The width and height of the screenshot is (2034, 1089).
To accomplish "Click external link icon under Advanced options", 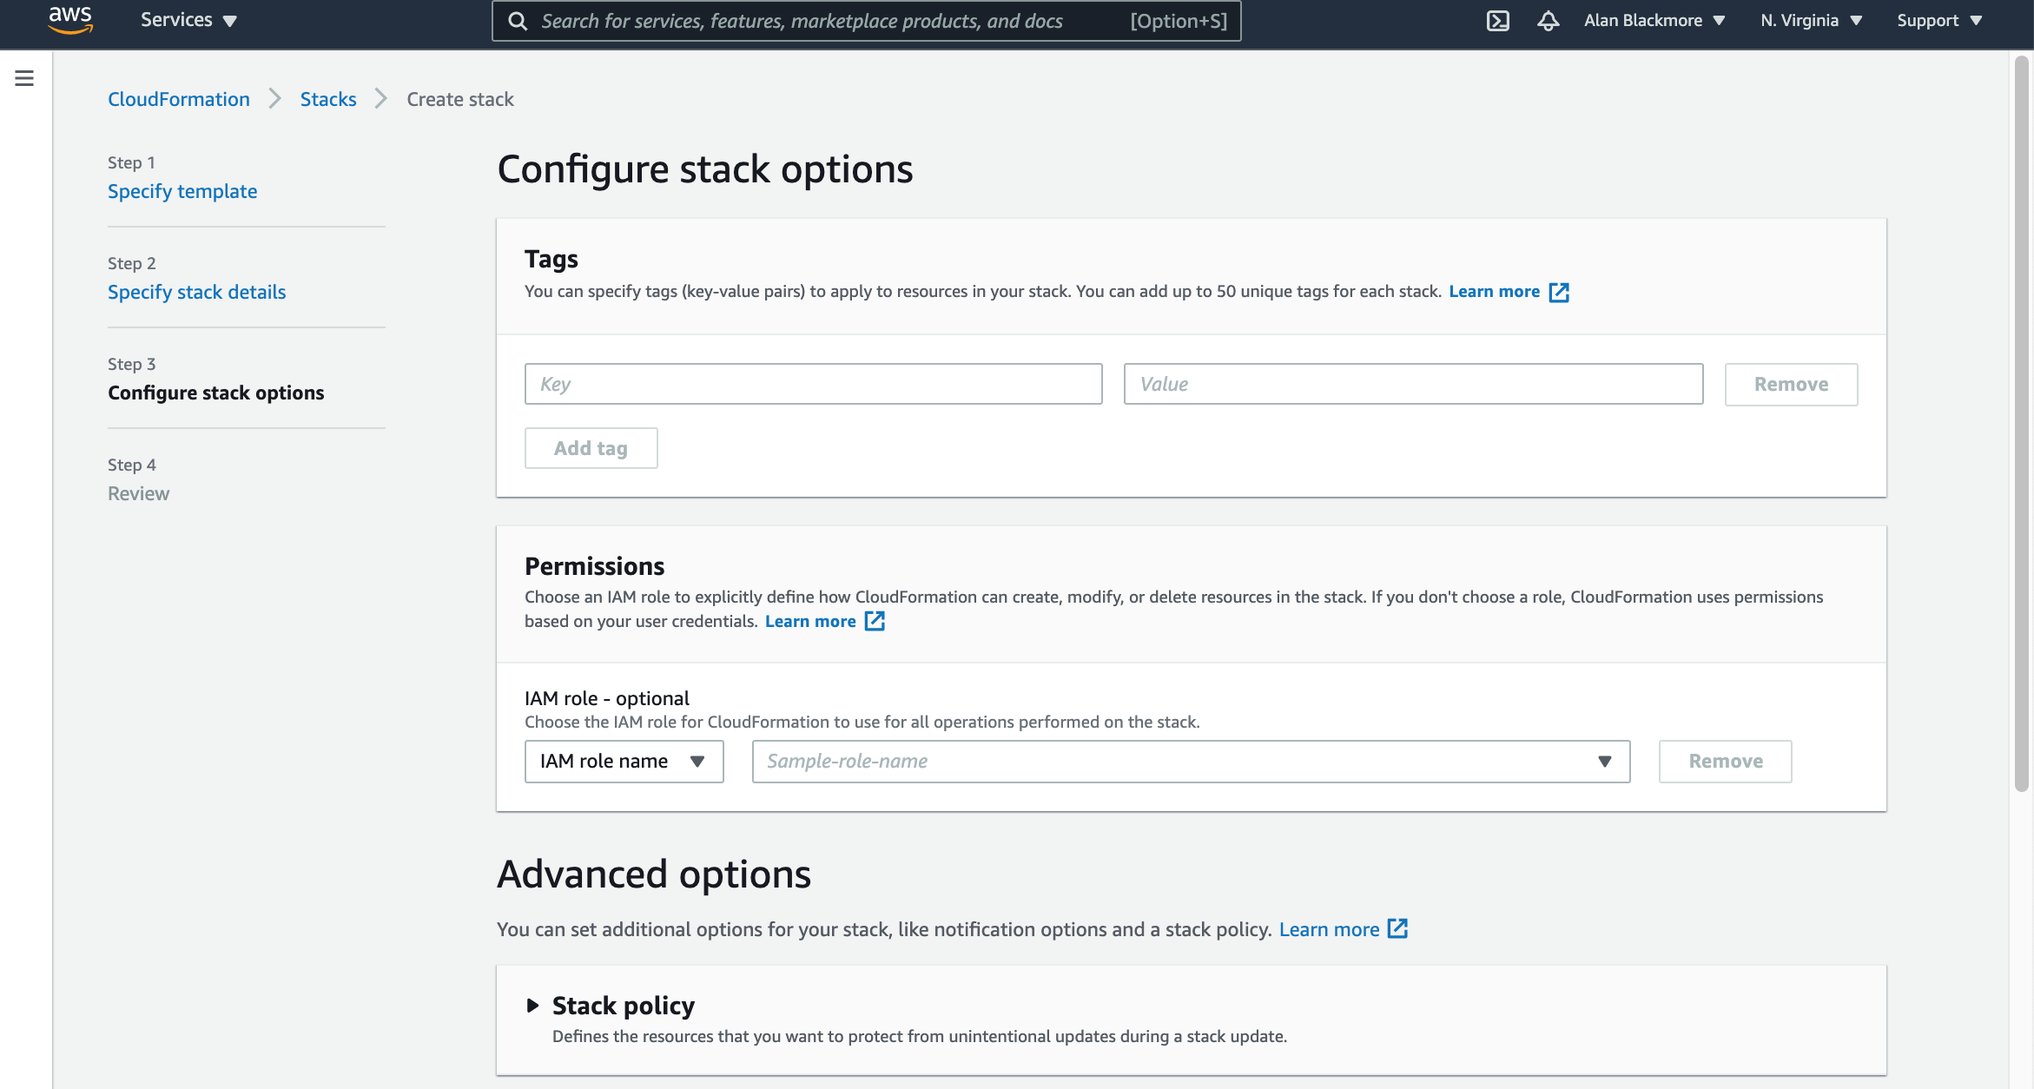I will (1397, 929).
